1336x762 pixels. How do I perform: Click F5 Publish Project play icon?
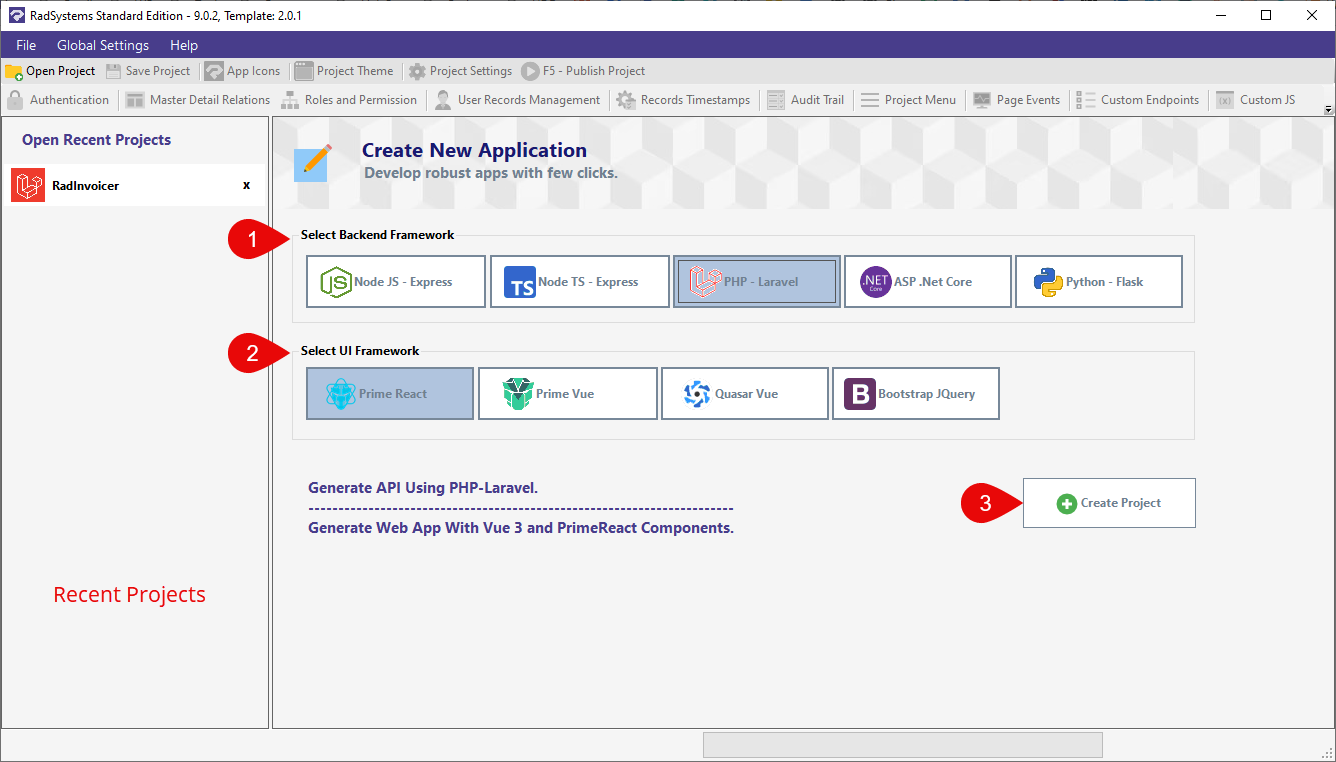pos(530,71)
